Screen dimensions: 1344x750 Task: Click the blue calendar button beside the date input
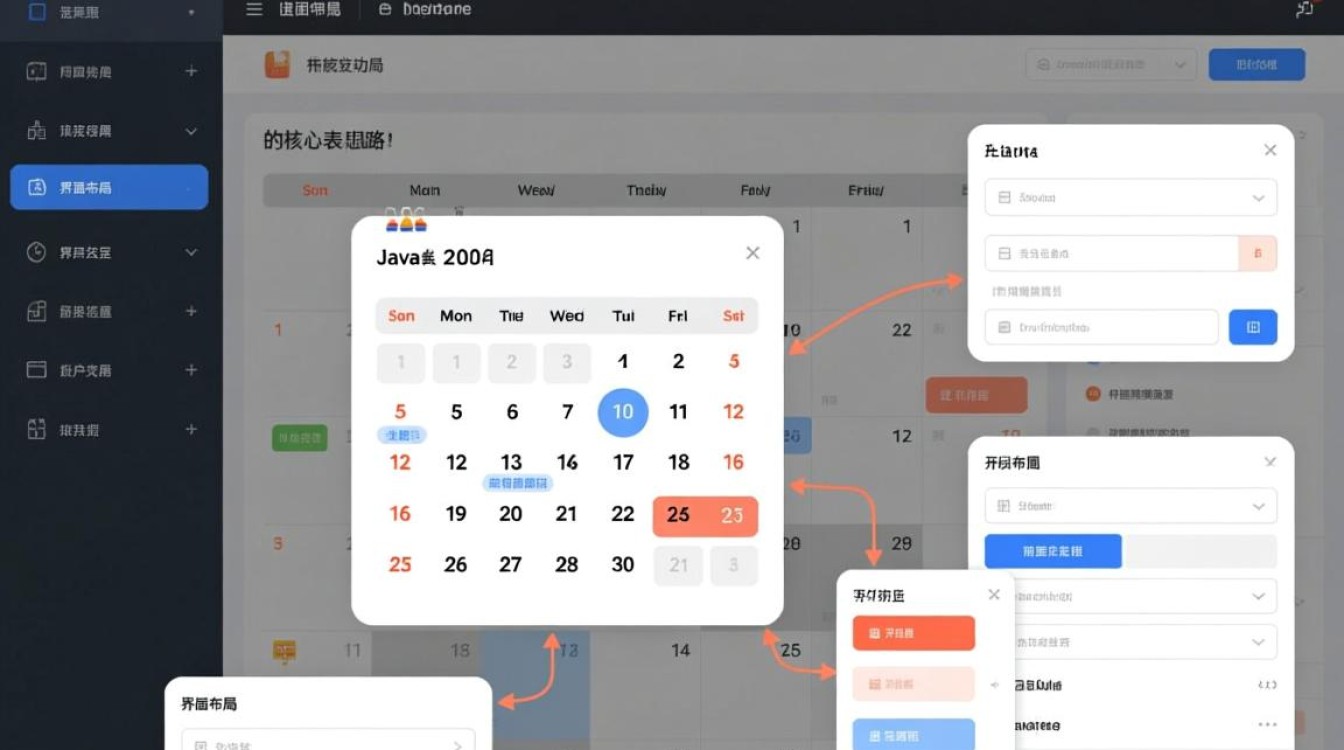click(x=1253, y=327)
